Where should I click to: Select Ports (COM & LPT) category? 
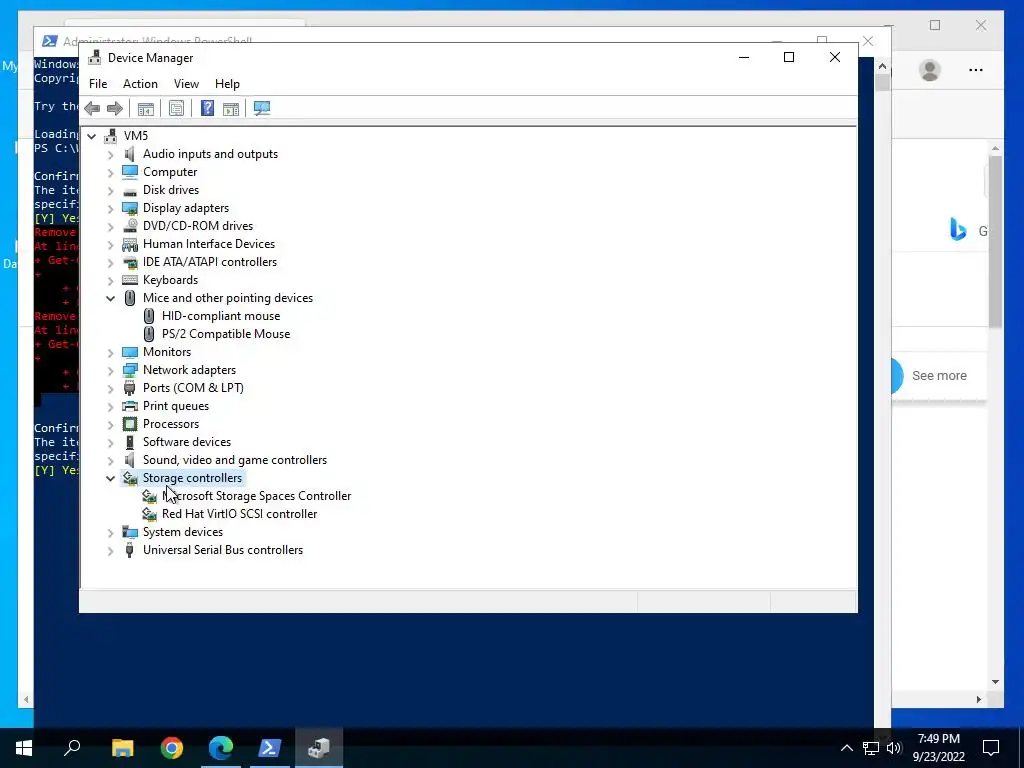tap(193, 388)
